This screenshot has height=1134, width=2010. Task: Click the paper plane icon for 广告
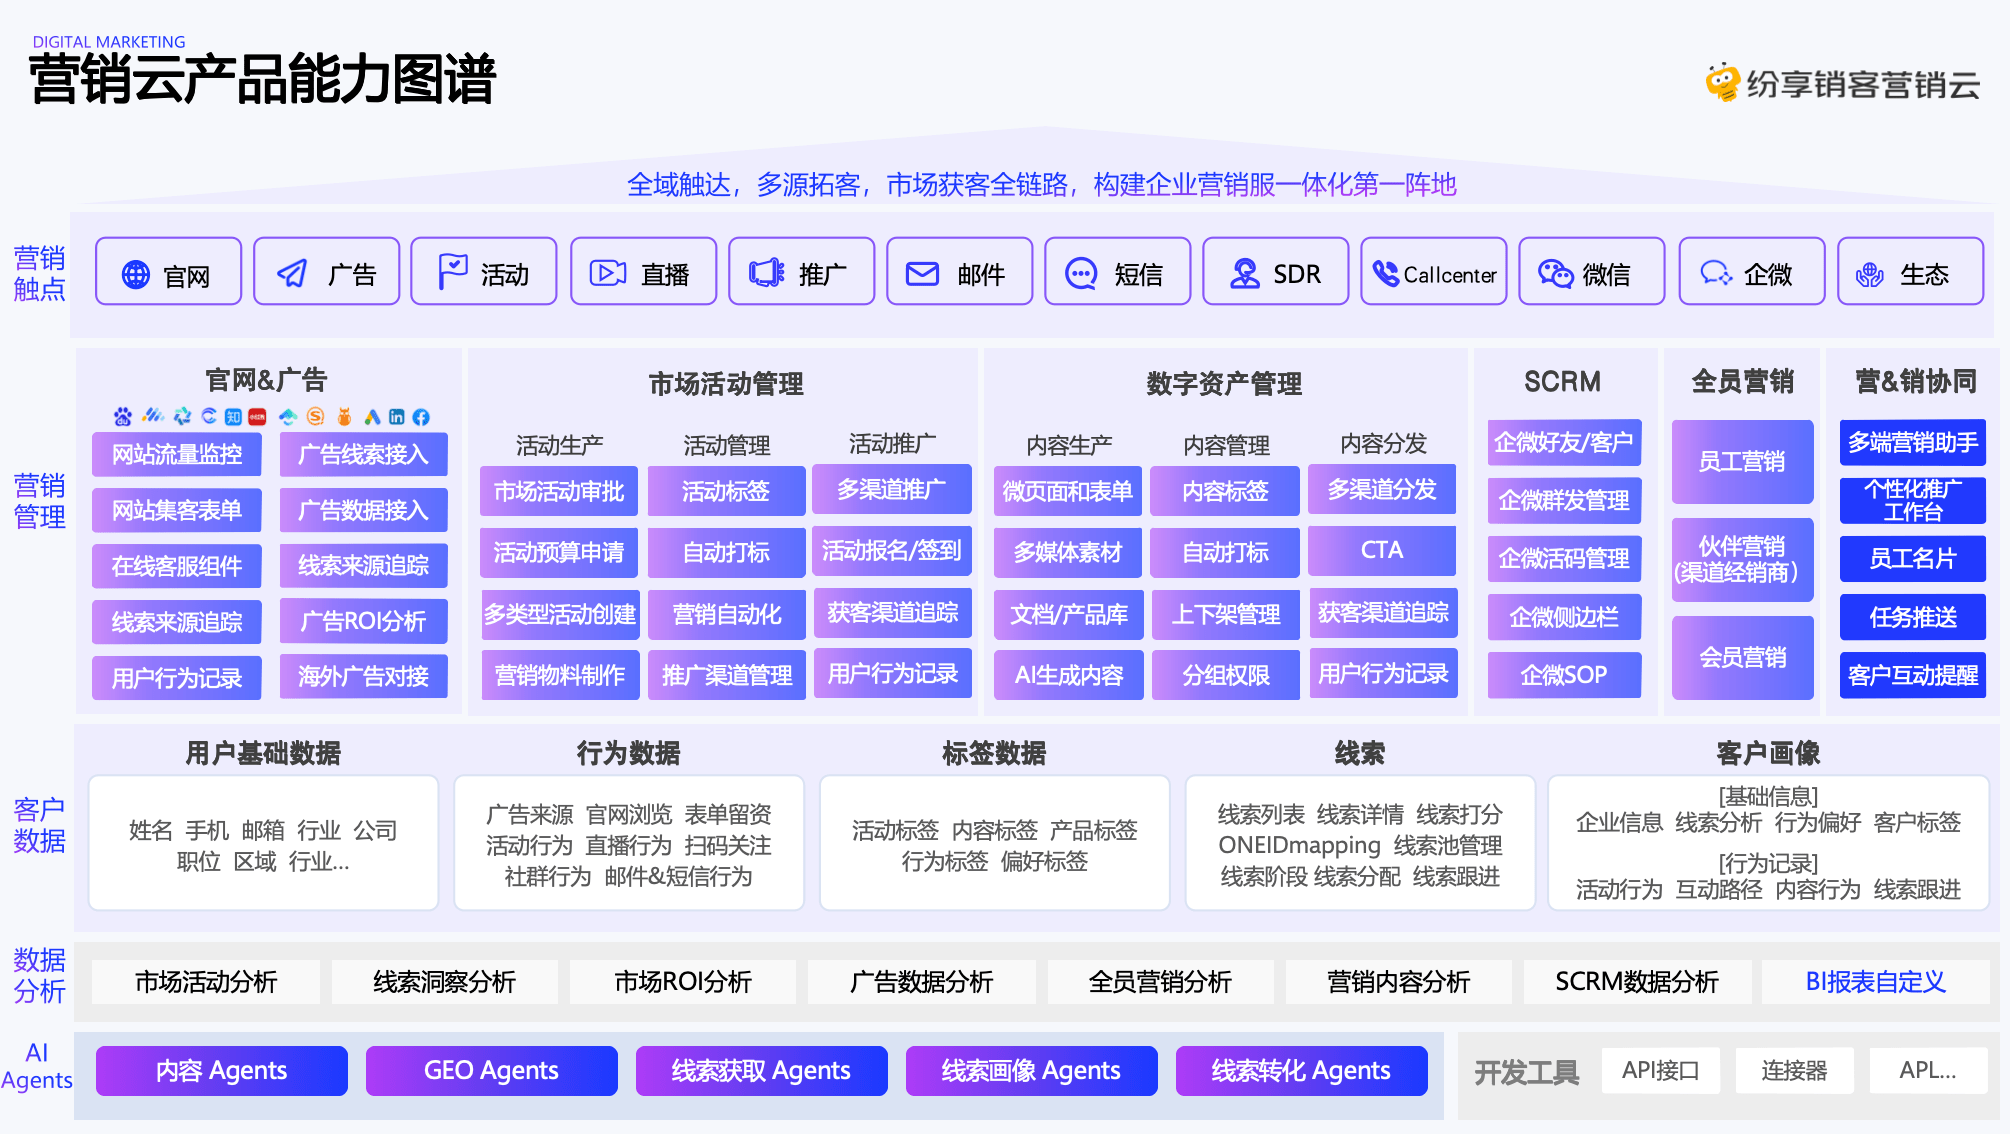(x=292, y=273)
